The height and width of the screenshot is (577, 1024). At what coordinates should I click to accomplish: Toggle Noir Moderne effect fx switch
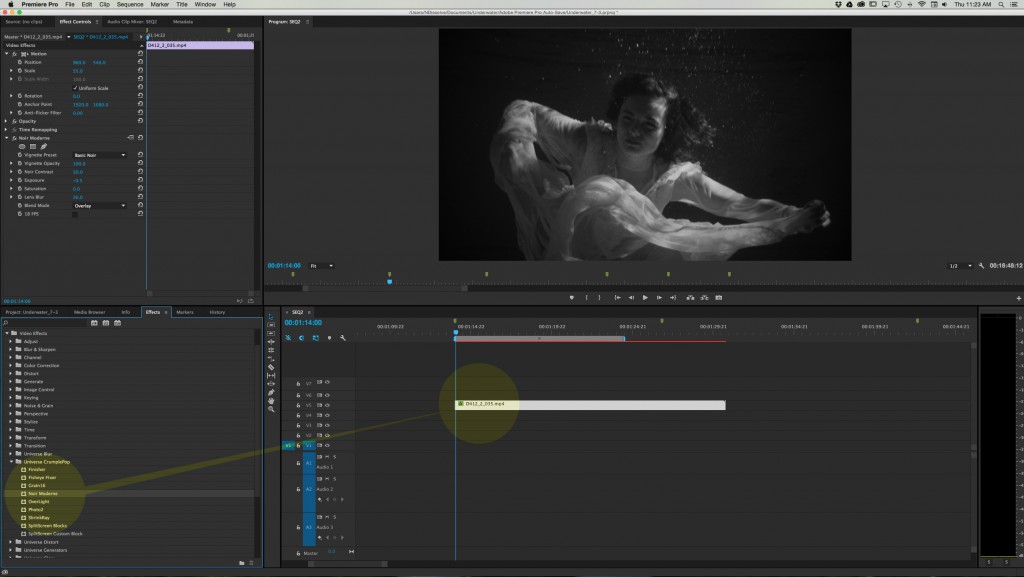(14, 138)
